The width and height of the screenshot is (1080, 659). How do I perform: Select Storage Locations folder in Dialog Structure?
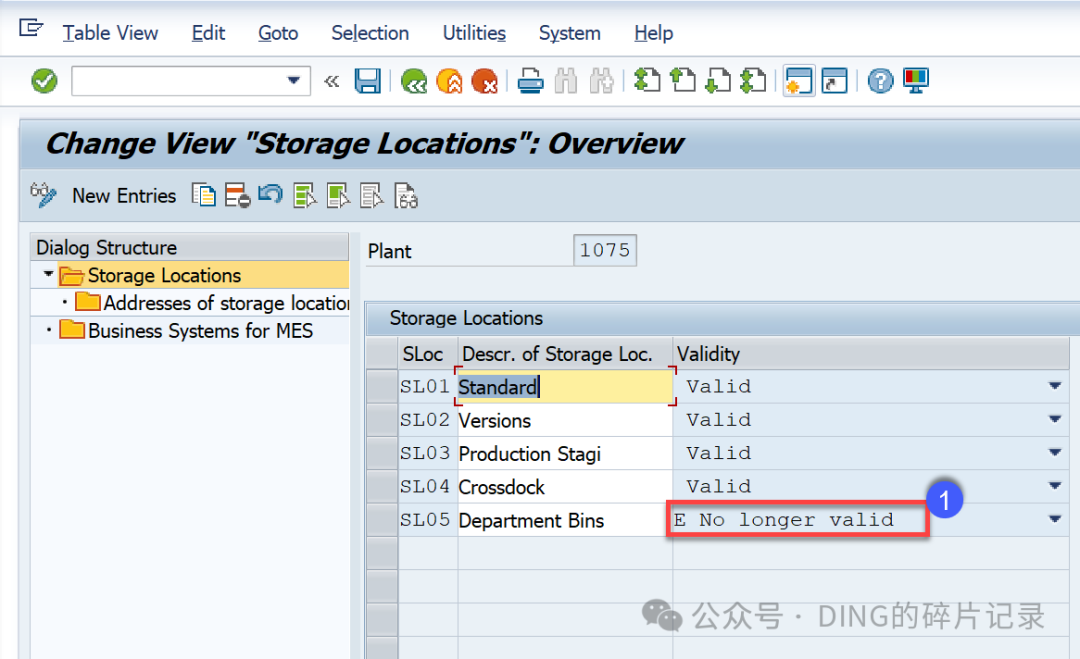(164, 275)
